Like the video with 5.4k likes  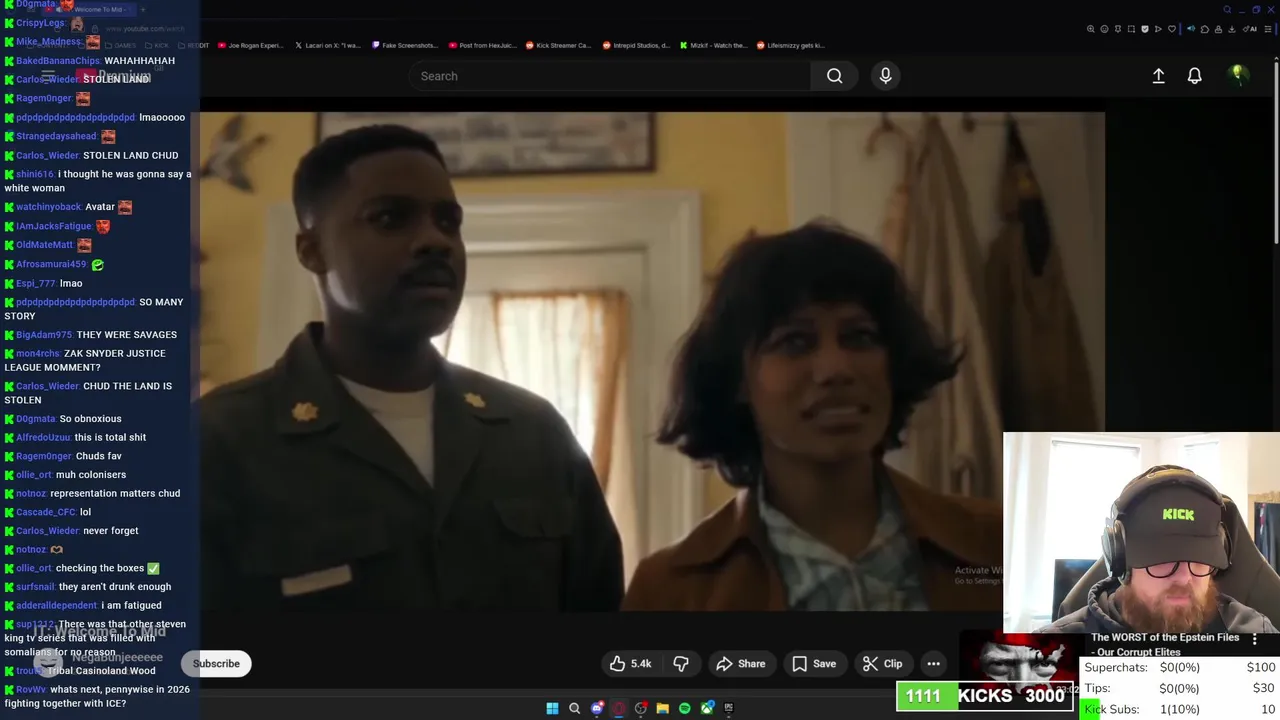click(631, 664)
